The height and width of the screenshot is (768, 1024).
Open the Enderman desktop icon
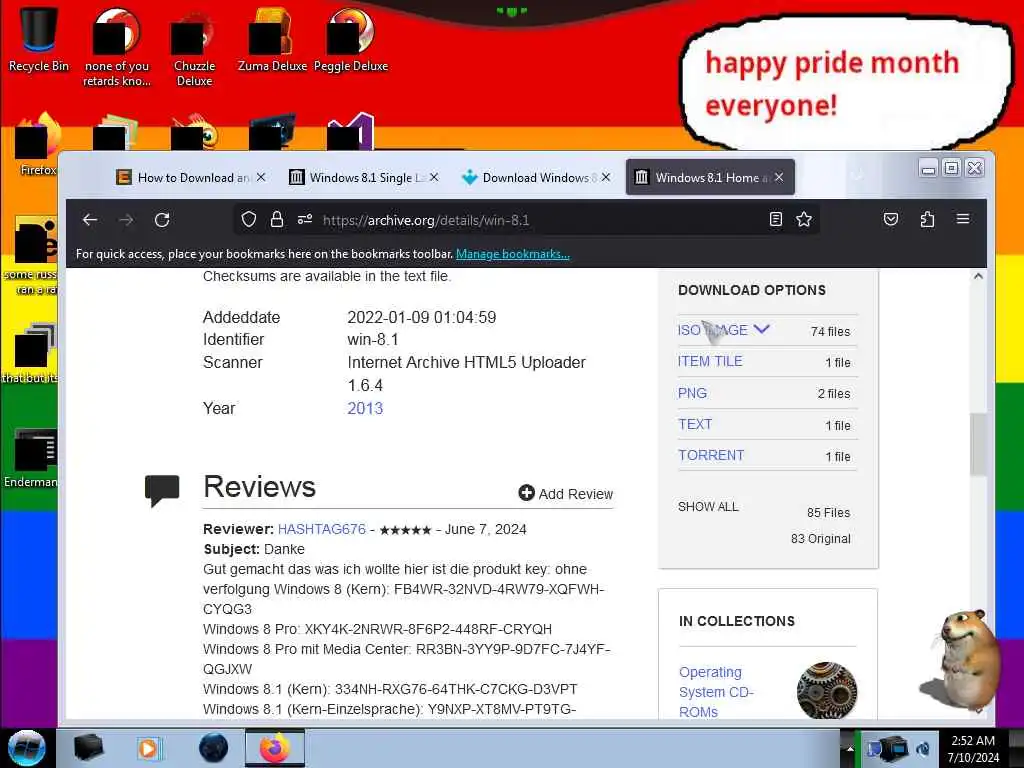click(x=31, y=457)
